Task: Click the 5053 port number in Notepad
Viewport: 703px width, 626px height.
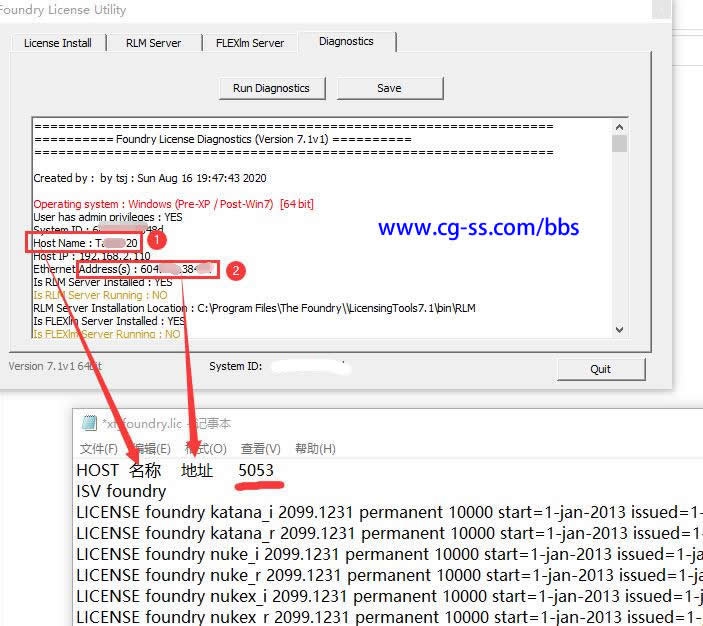Action: point(256,470)
